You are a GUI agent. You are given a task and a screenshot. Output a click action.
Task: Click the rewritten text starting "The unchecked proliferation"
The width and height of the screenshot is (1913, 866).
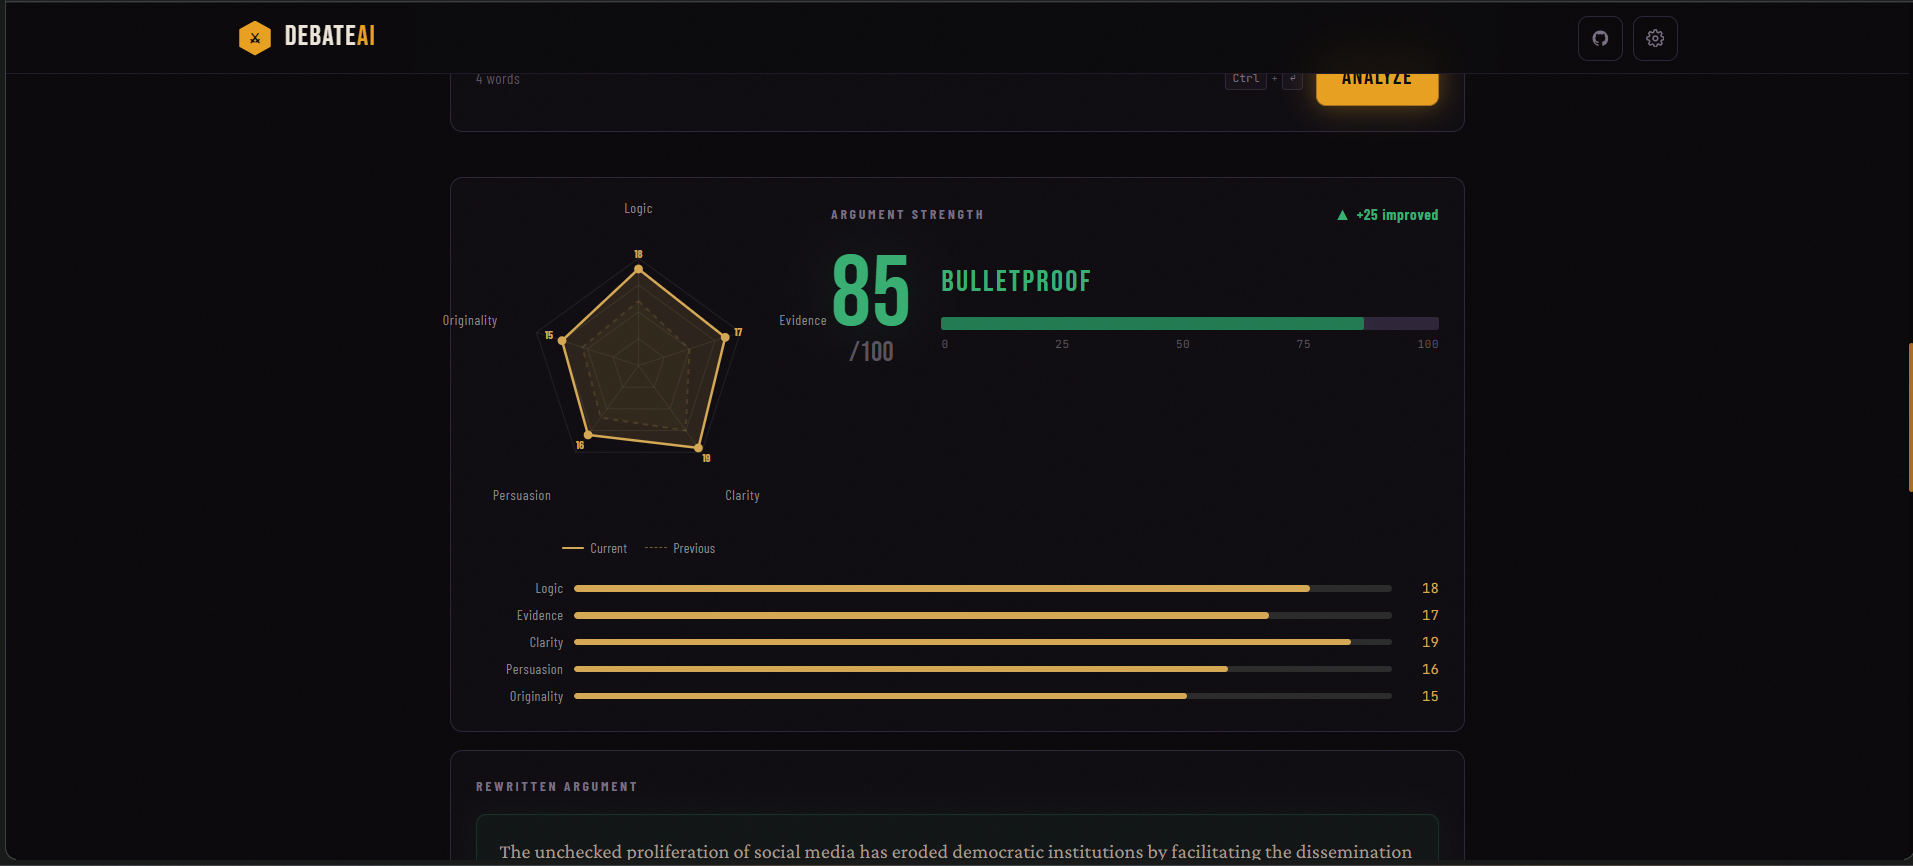956,852
